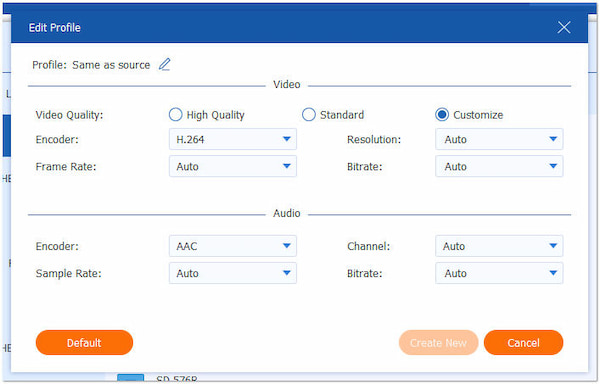Expand the Channel dropdown
Image resolution: width=600 pixels, height=384 pixels.
pyautogui.click(x=499, y=246)
